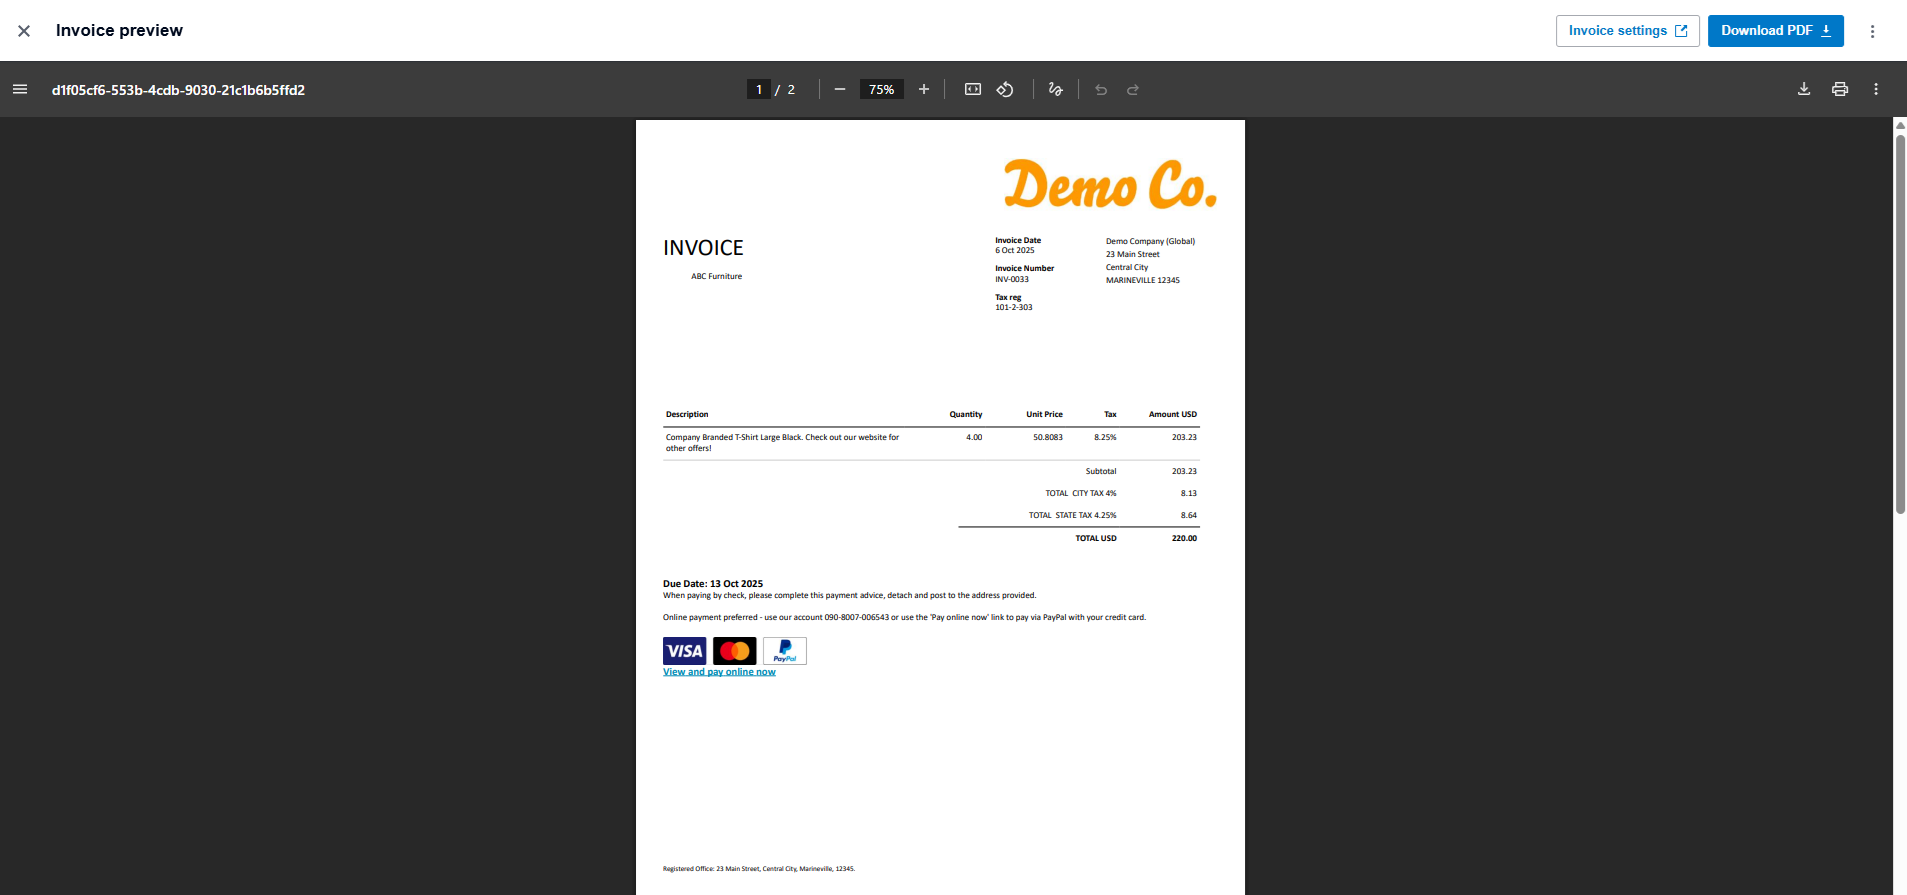Click the PayPal logo

click(x=785, y=651)
